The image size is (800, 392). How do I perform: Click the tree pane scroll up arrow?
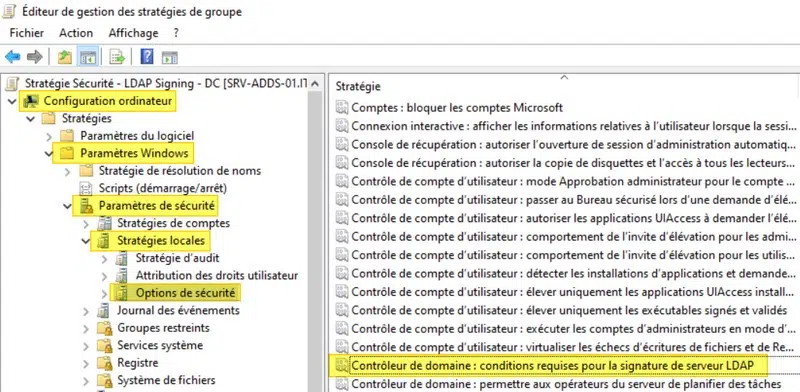(315, 84)
